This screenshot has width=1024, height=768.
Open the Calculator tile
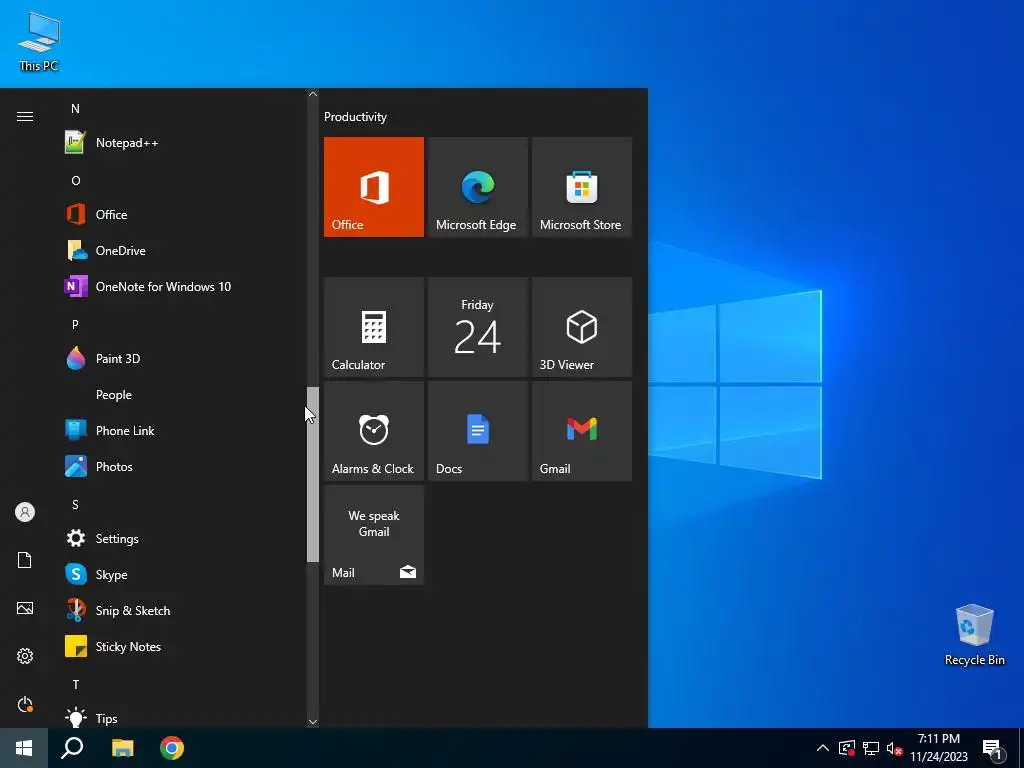click(374, 327)
